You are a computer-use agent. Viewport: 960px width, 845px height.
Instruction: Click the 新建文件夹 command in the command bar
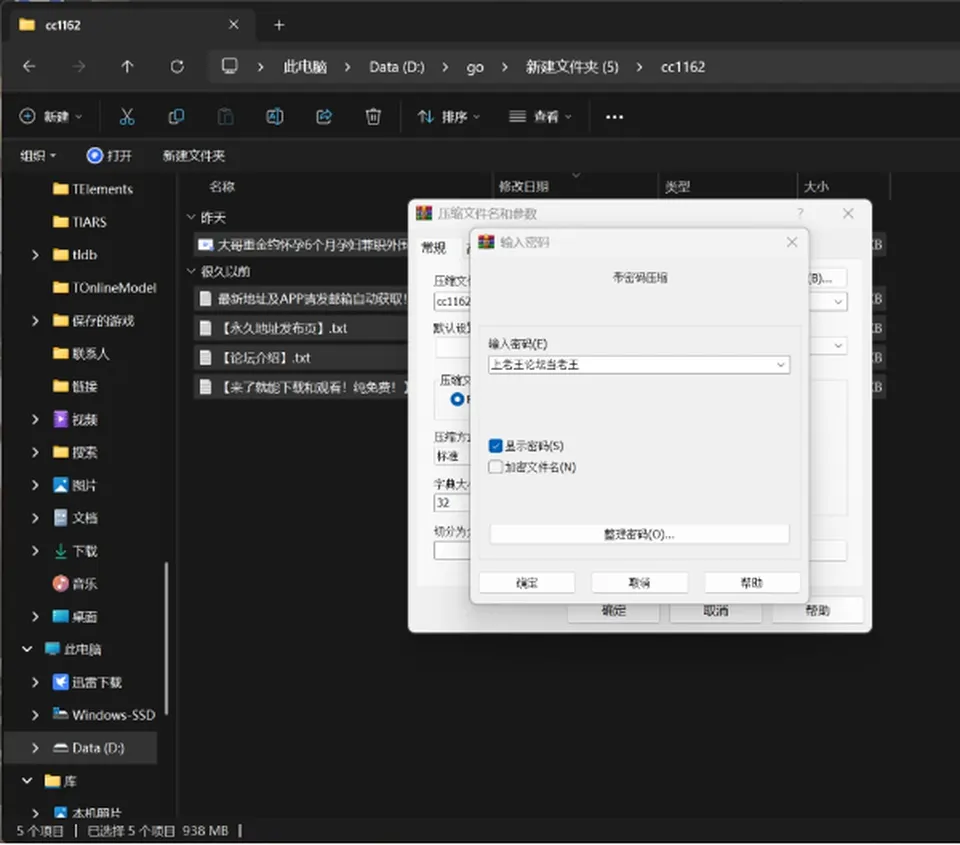193,156
